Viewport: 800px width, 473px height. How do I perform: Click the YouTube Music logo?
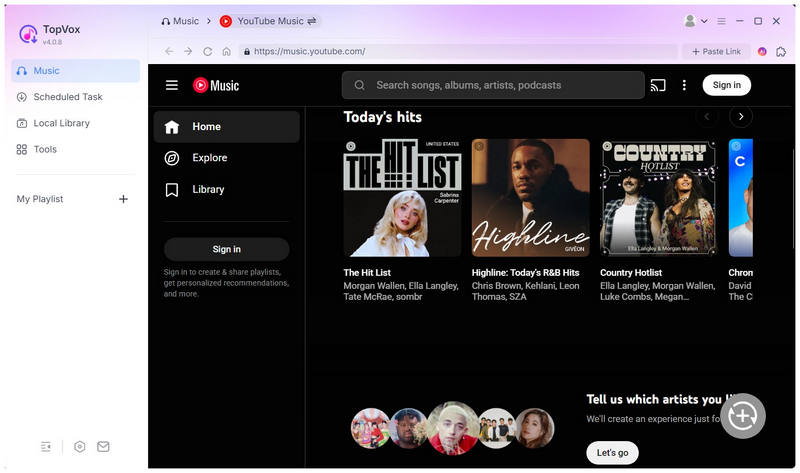point(216,85)
